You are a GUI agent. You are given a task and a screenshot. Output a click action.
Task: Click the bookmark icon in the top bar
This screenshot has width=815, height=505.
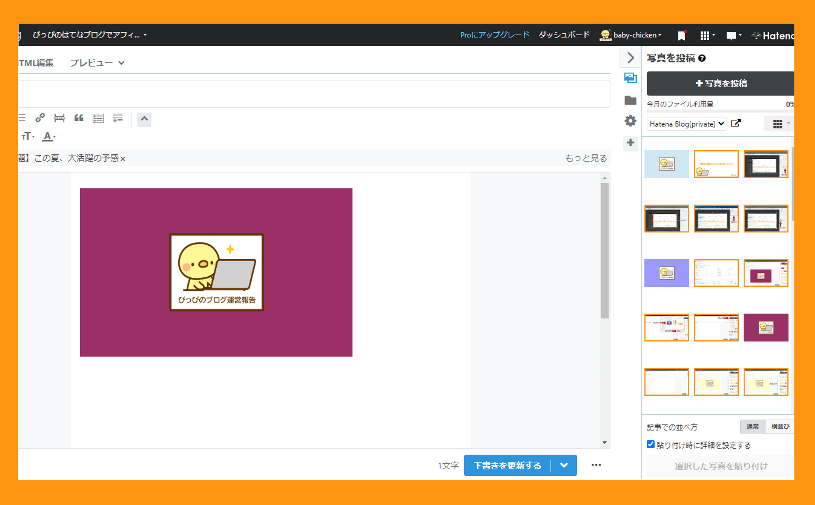click(x=681, y=35)
